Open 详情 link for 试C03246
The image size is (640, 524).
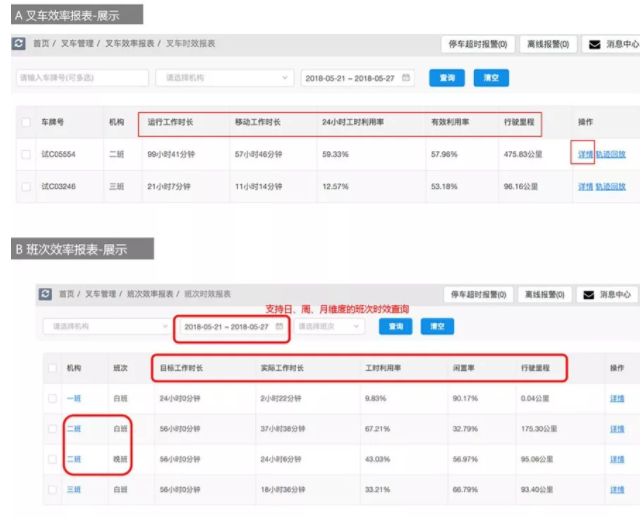(585, 186)
